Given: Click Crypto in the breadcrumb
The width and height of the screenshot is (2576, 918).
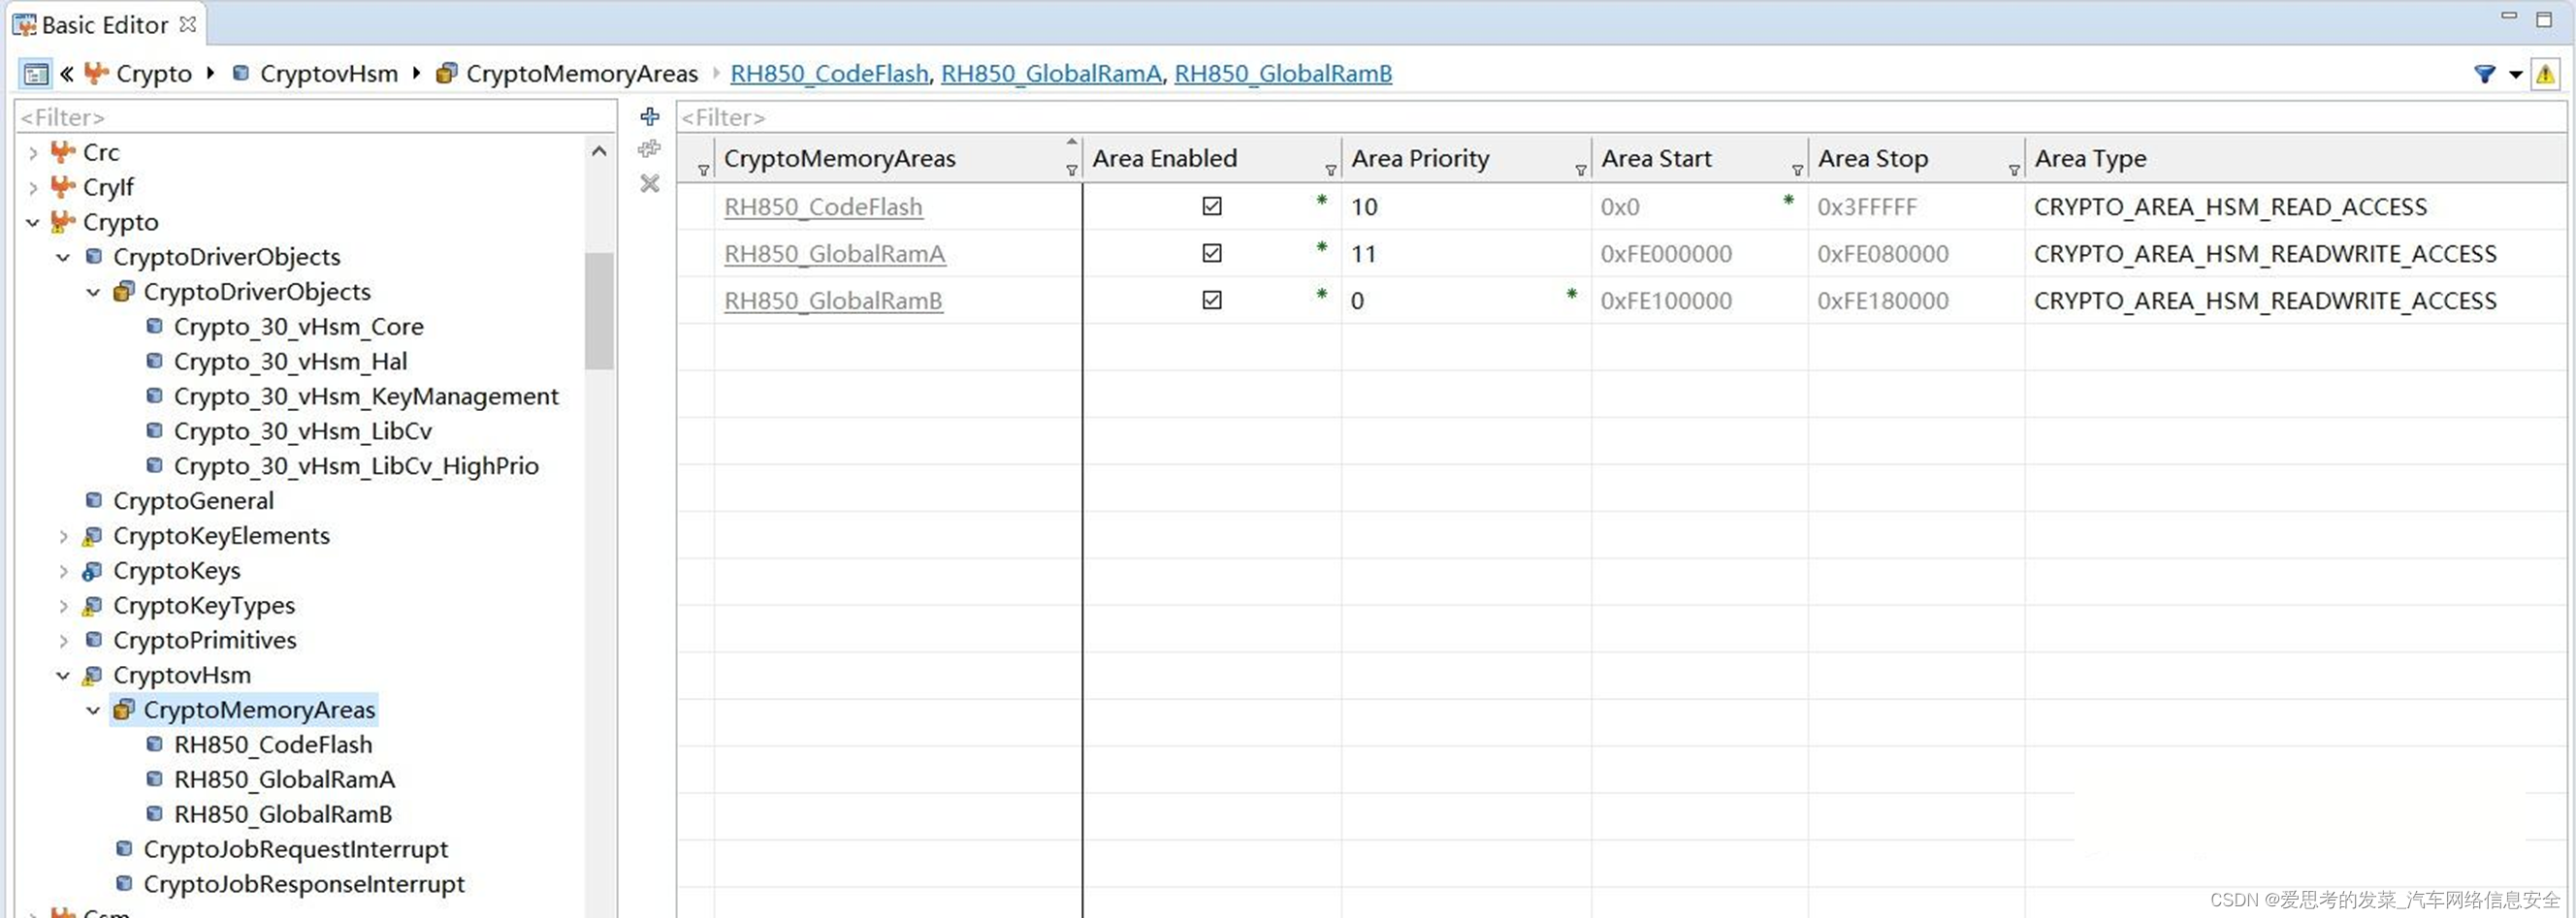Looking at the screenshot, I should coord(153,73).
